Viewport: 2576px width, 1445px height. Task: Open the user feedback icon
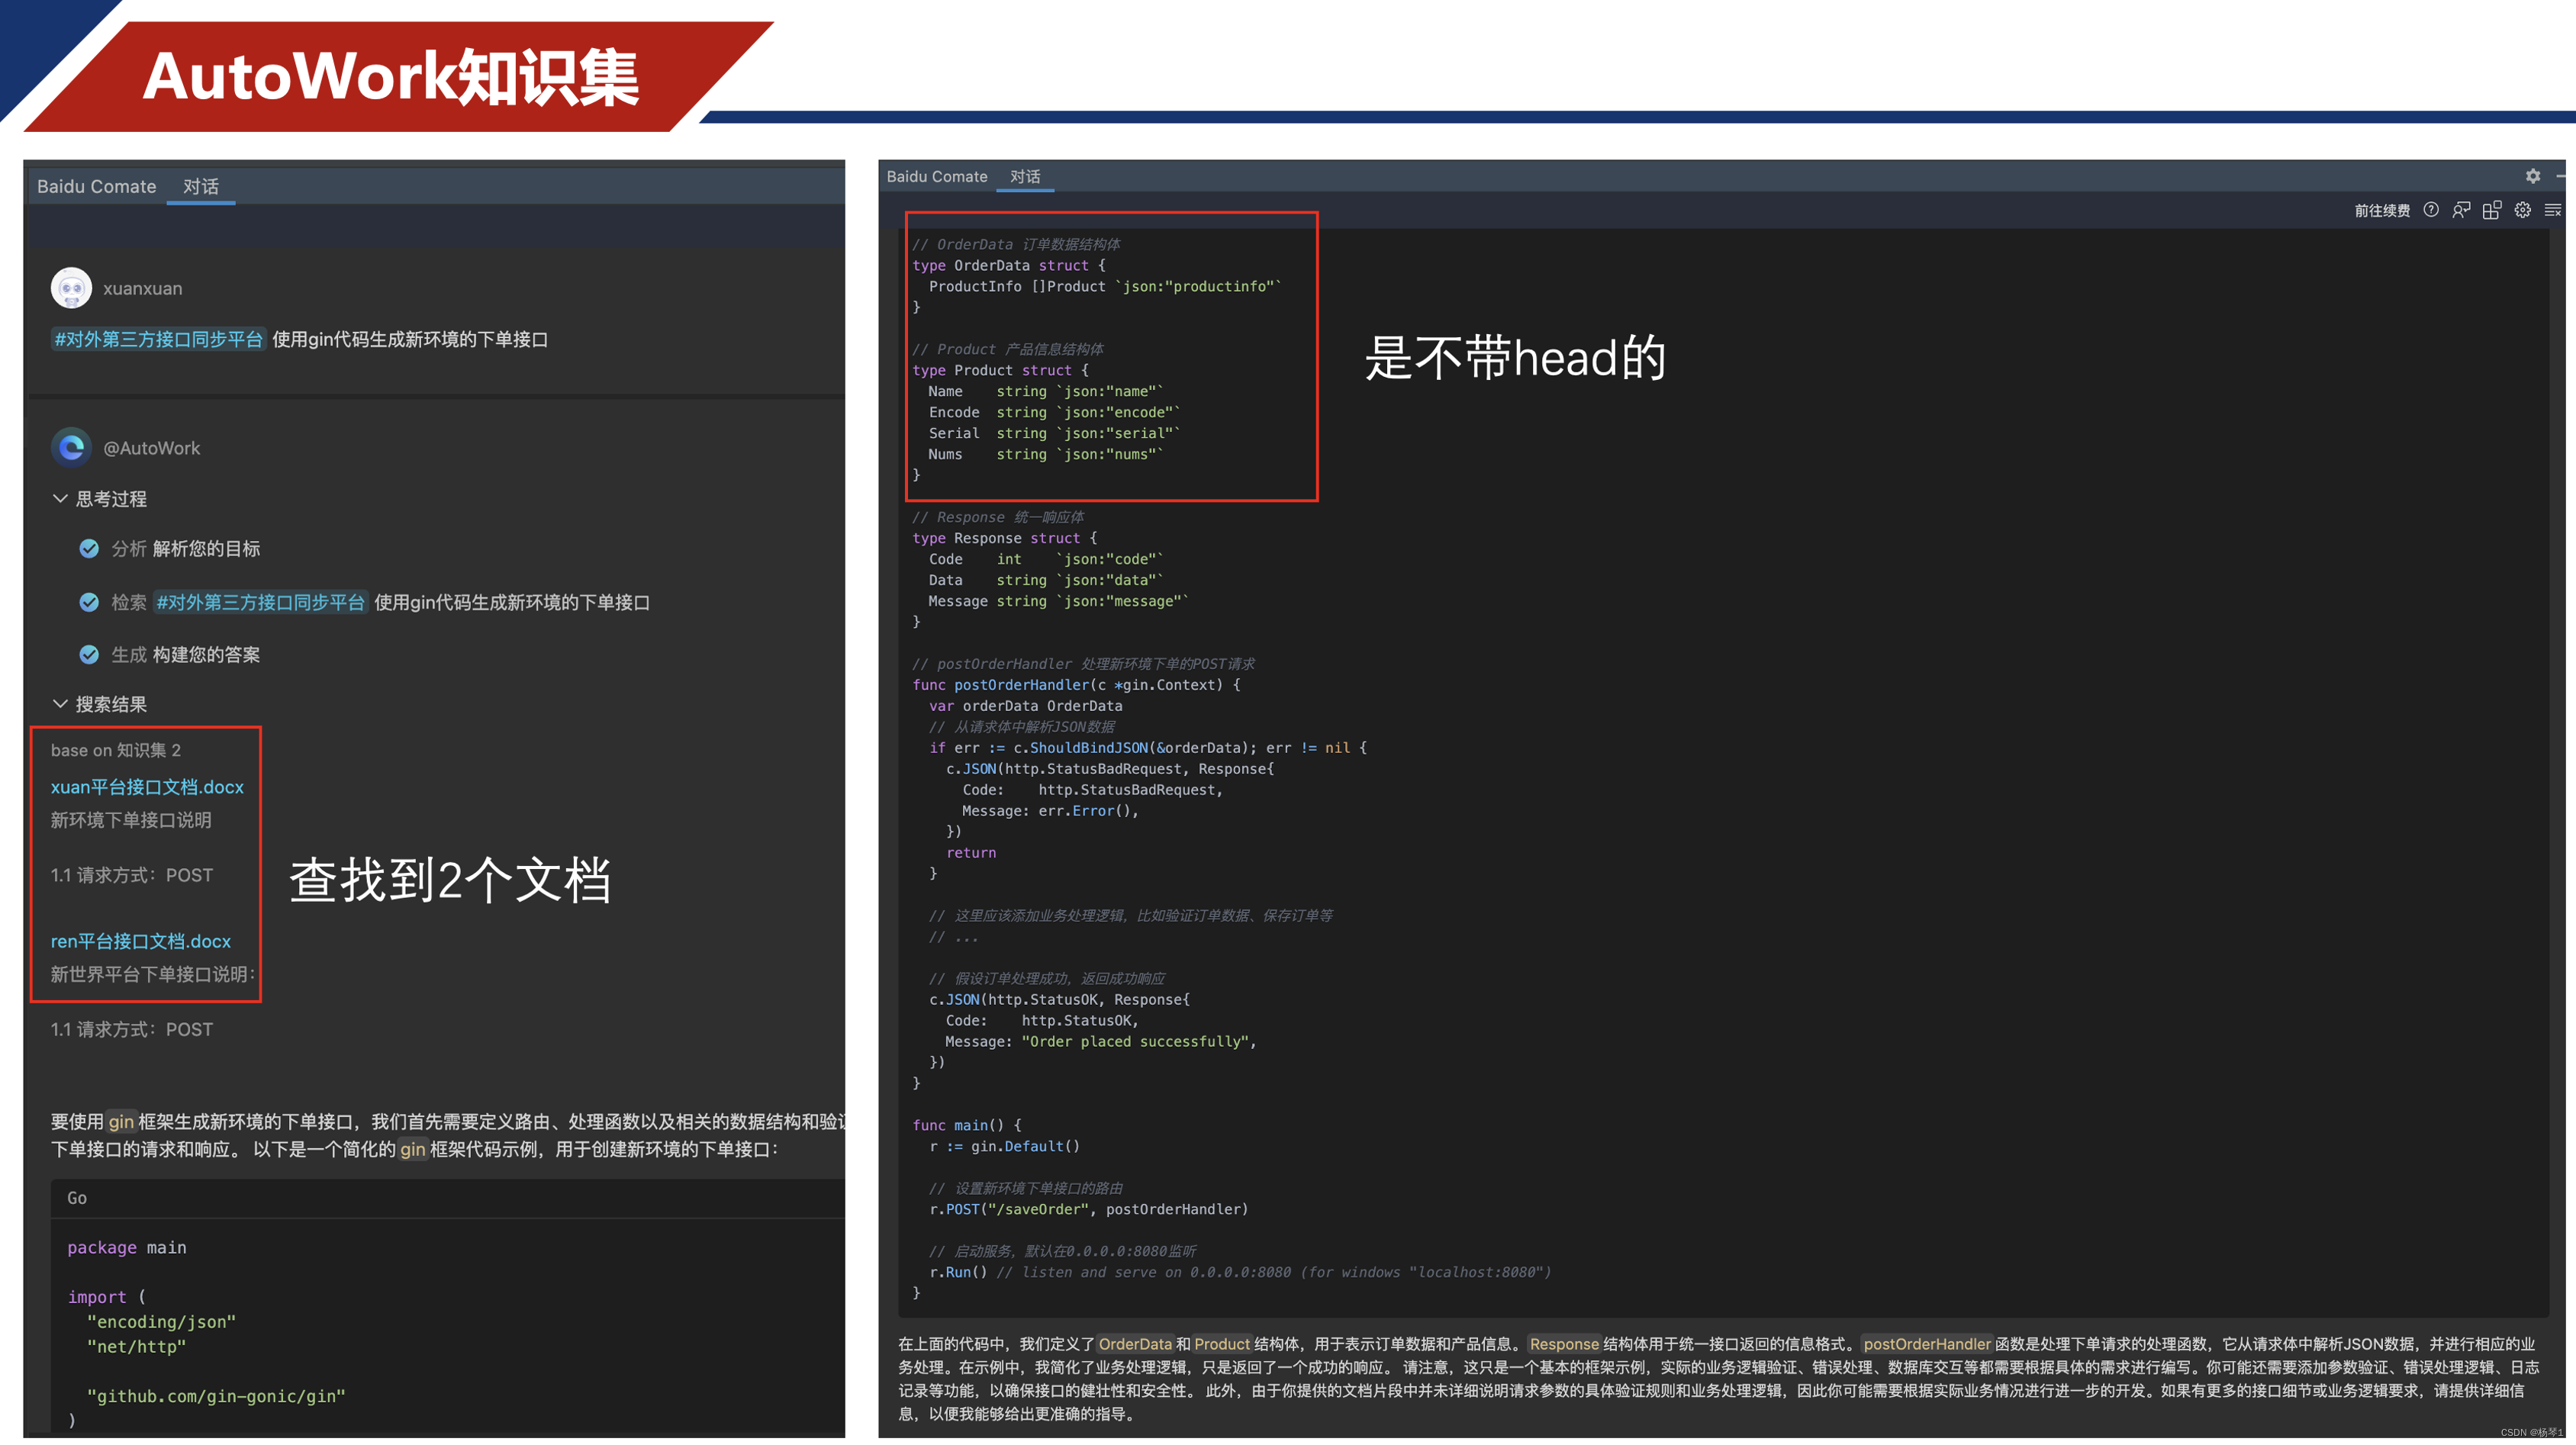click(2461, 210)
